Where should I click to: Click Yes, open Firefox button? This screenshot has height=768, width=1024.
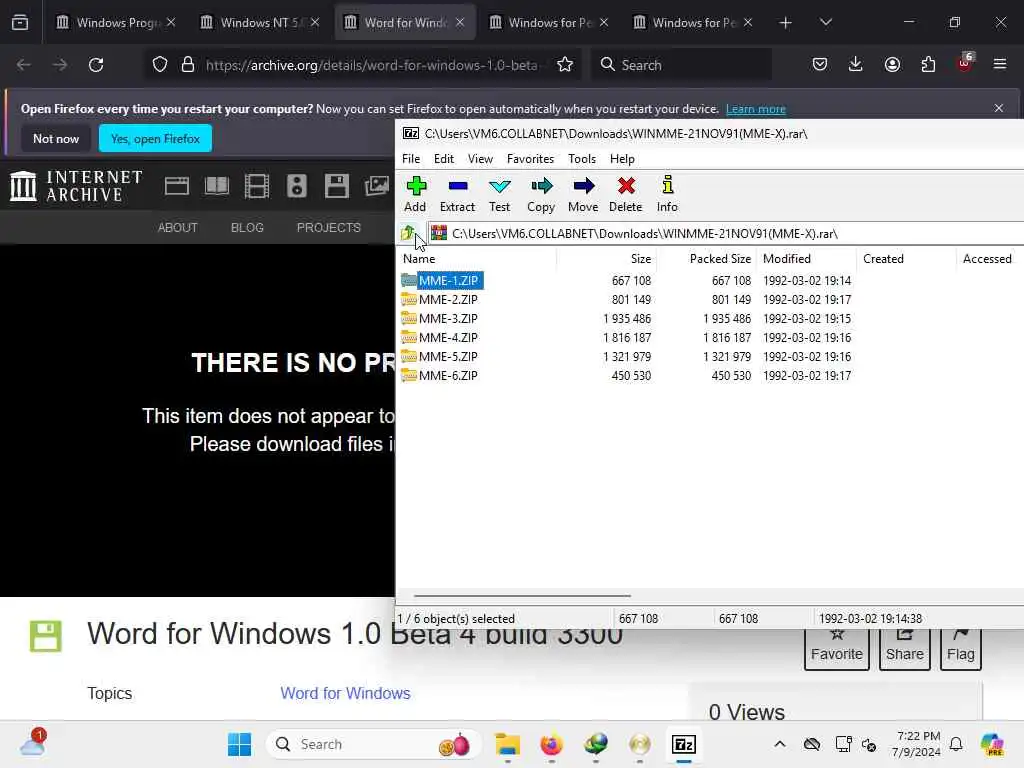tap(155, 138)
